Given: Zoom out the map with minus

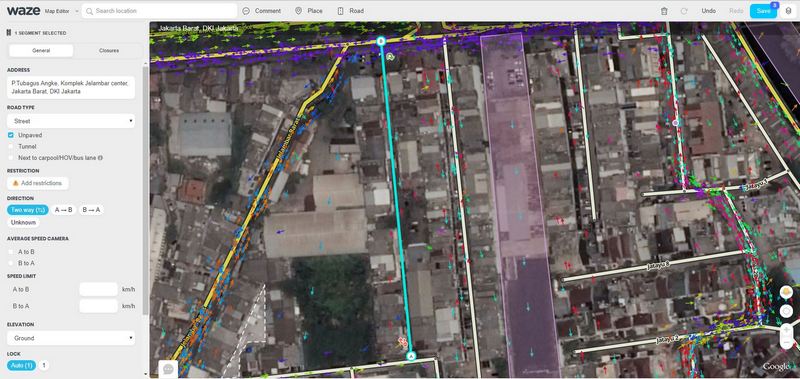Looking at the screenshot, I should coord(787,343).
